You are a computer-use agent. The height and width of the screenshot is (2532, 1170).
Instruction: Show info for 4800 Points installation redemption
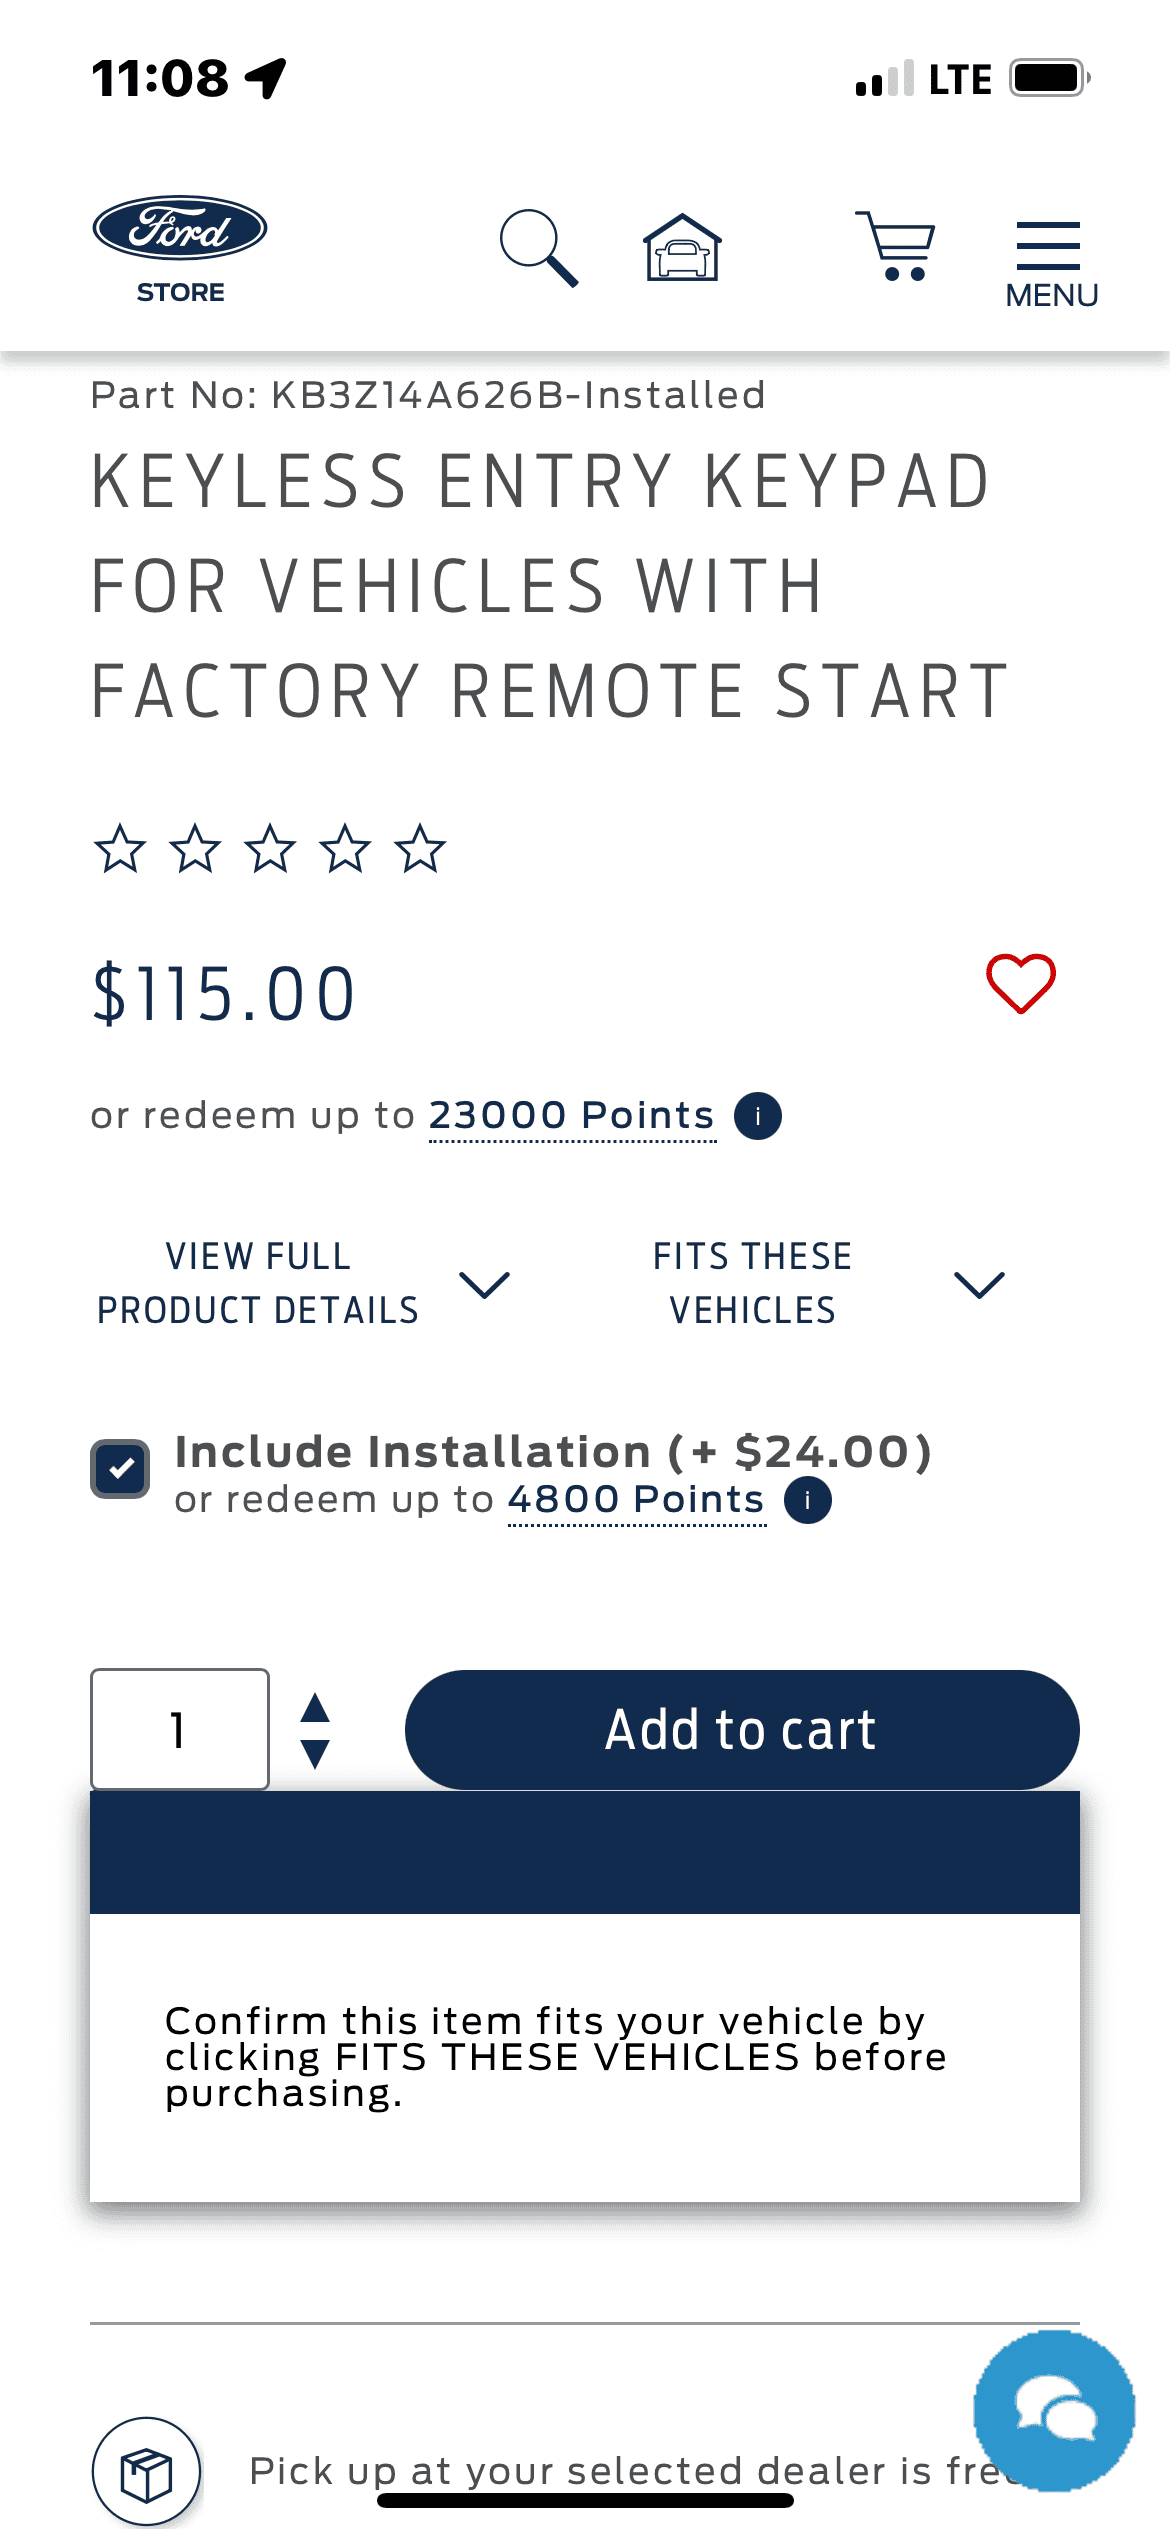tap(808, 1500)
